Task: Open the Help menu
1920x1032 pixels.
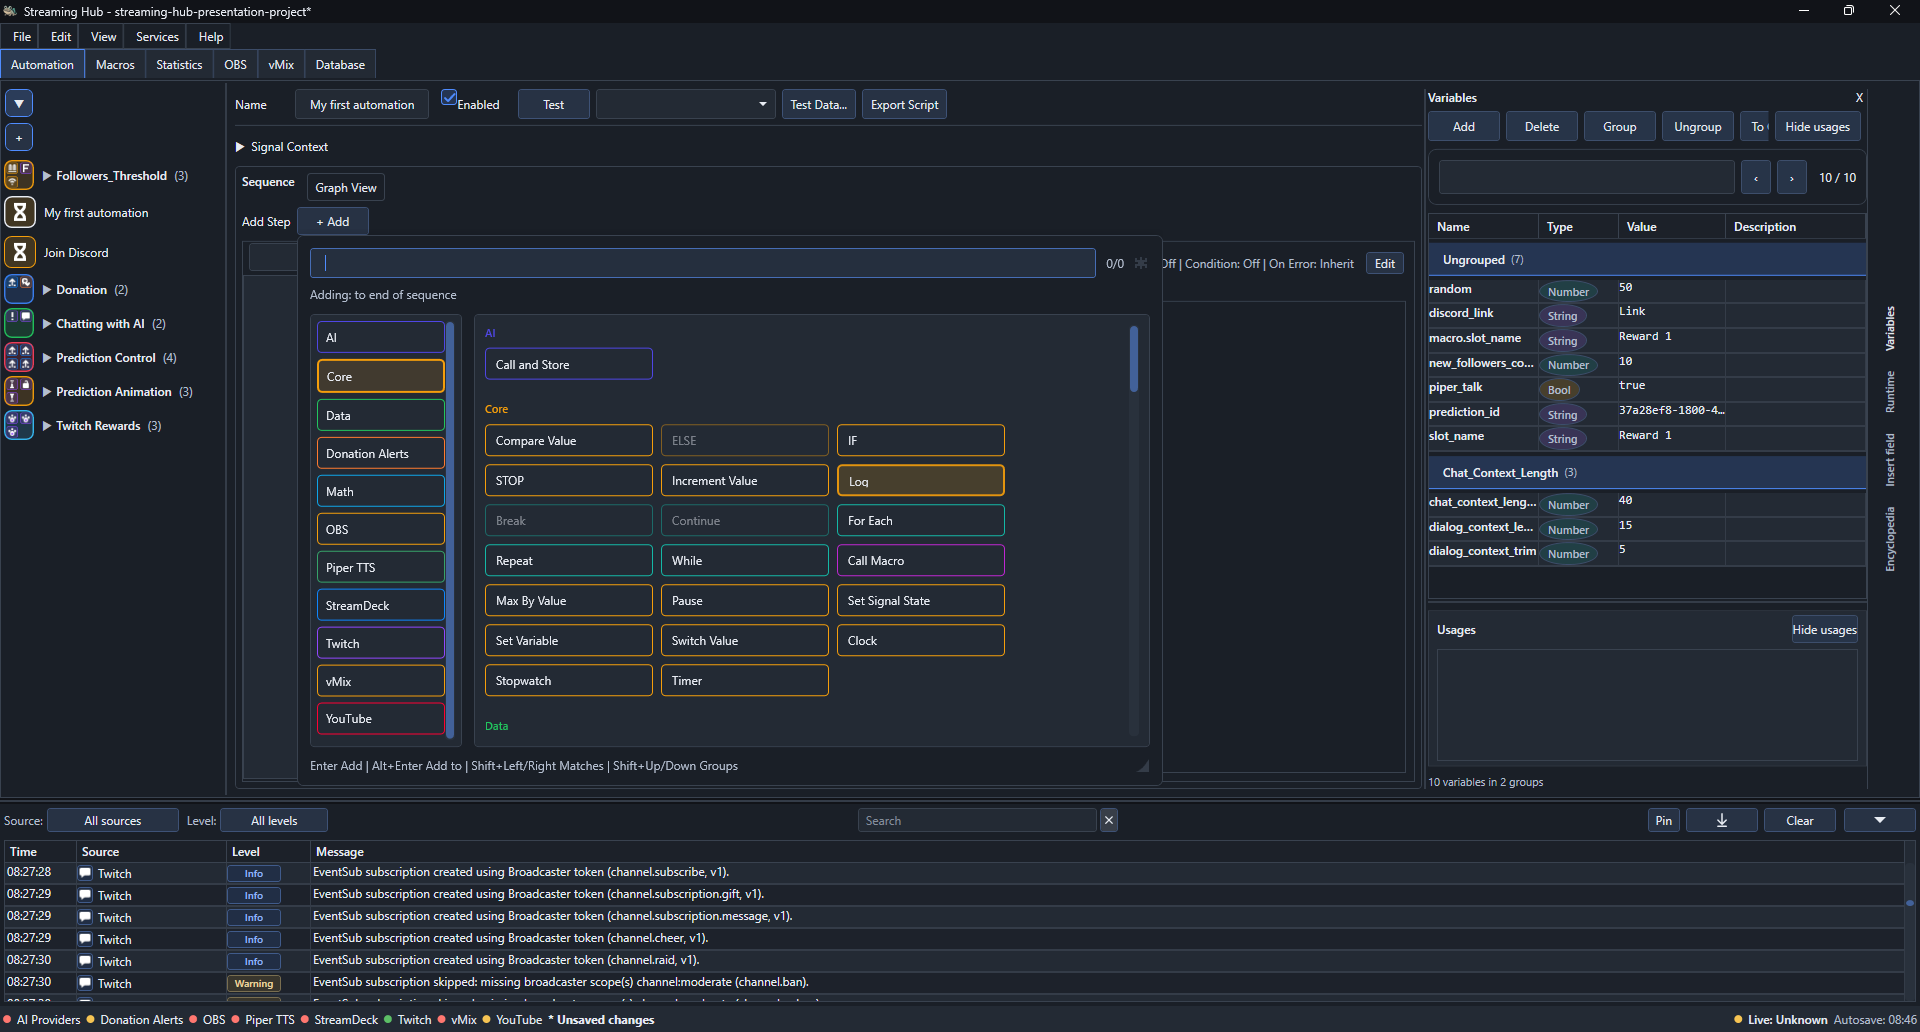Action: 210,36
